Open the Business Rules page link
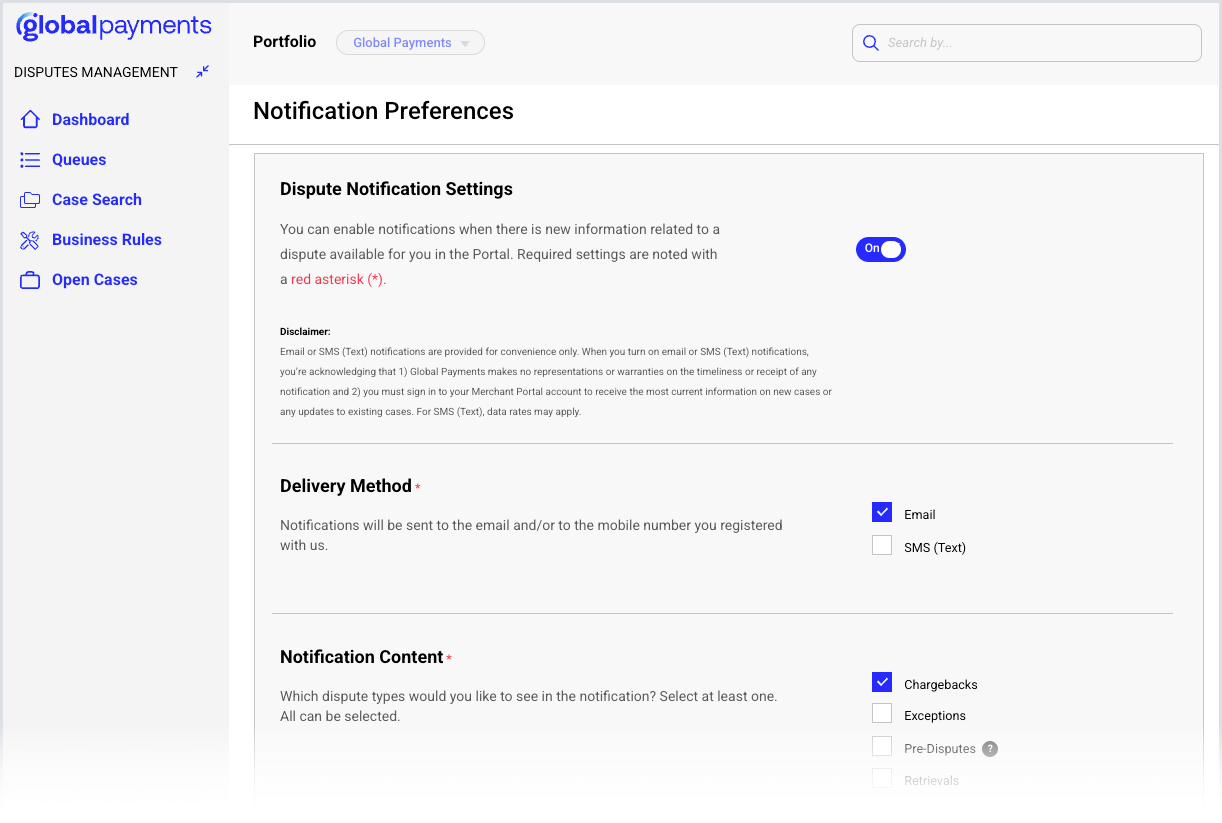The height and width of the screenshot is (823, 1222). click(107, 240)
